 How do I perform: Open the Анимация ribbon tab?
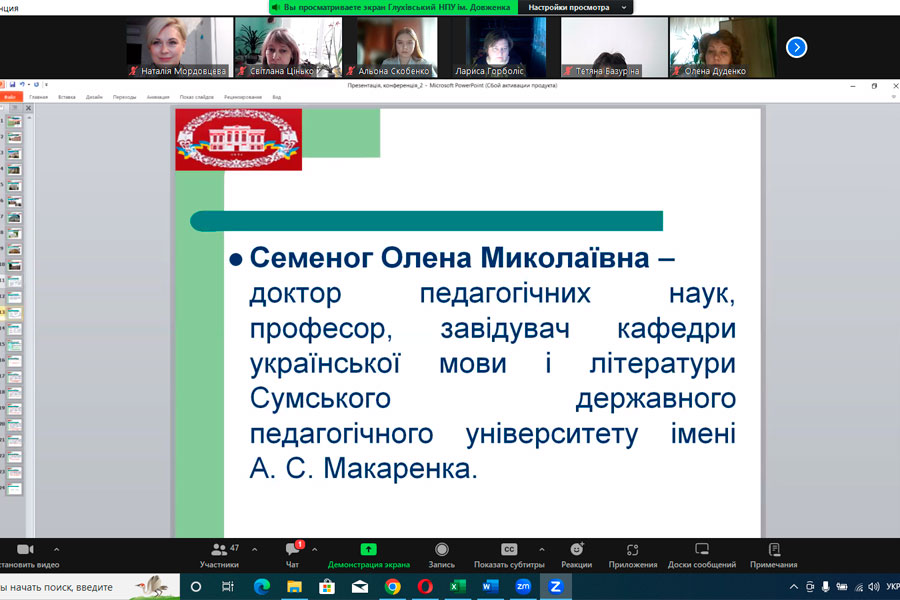pos(158,97)
